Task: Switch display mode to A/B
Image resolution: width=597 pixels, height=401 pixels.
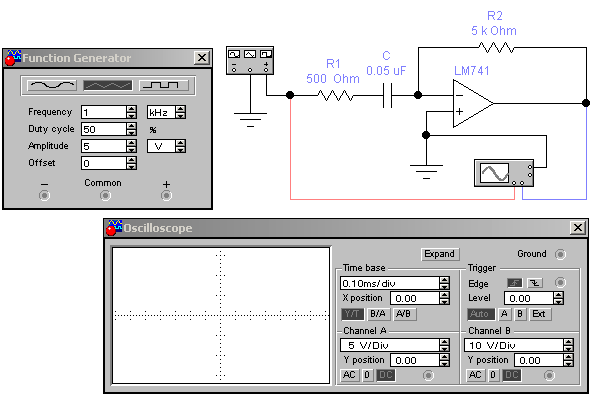Action: pyautogui.click(x=404, y=314)
